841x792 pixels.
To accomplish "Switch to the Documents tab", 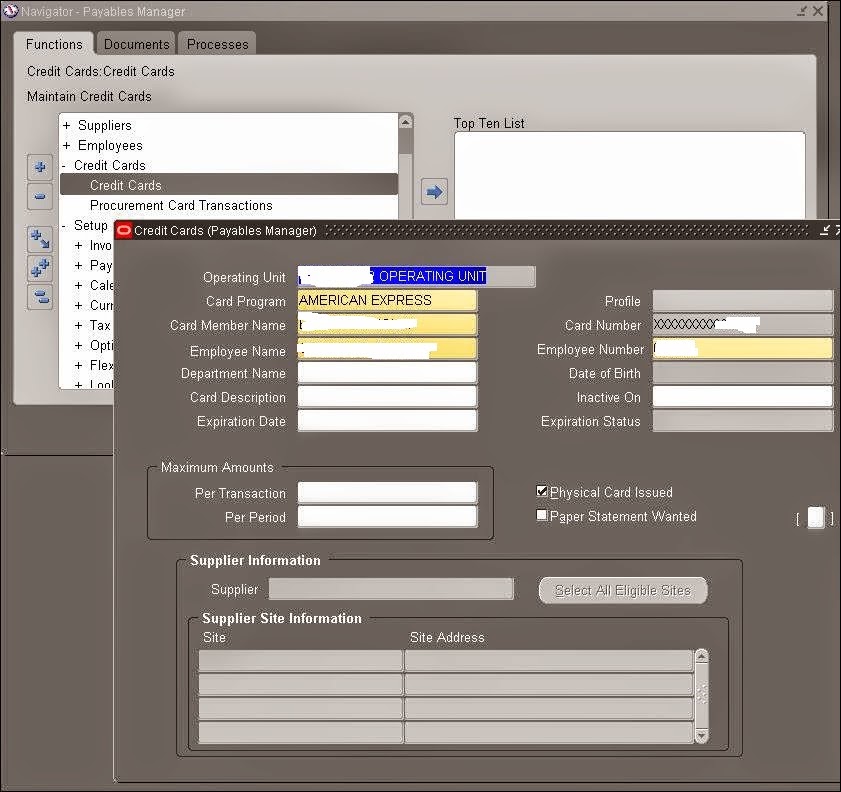I will pyautogui.click(x=135, y=43).
